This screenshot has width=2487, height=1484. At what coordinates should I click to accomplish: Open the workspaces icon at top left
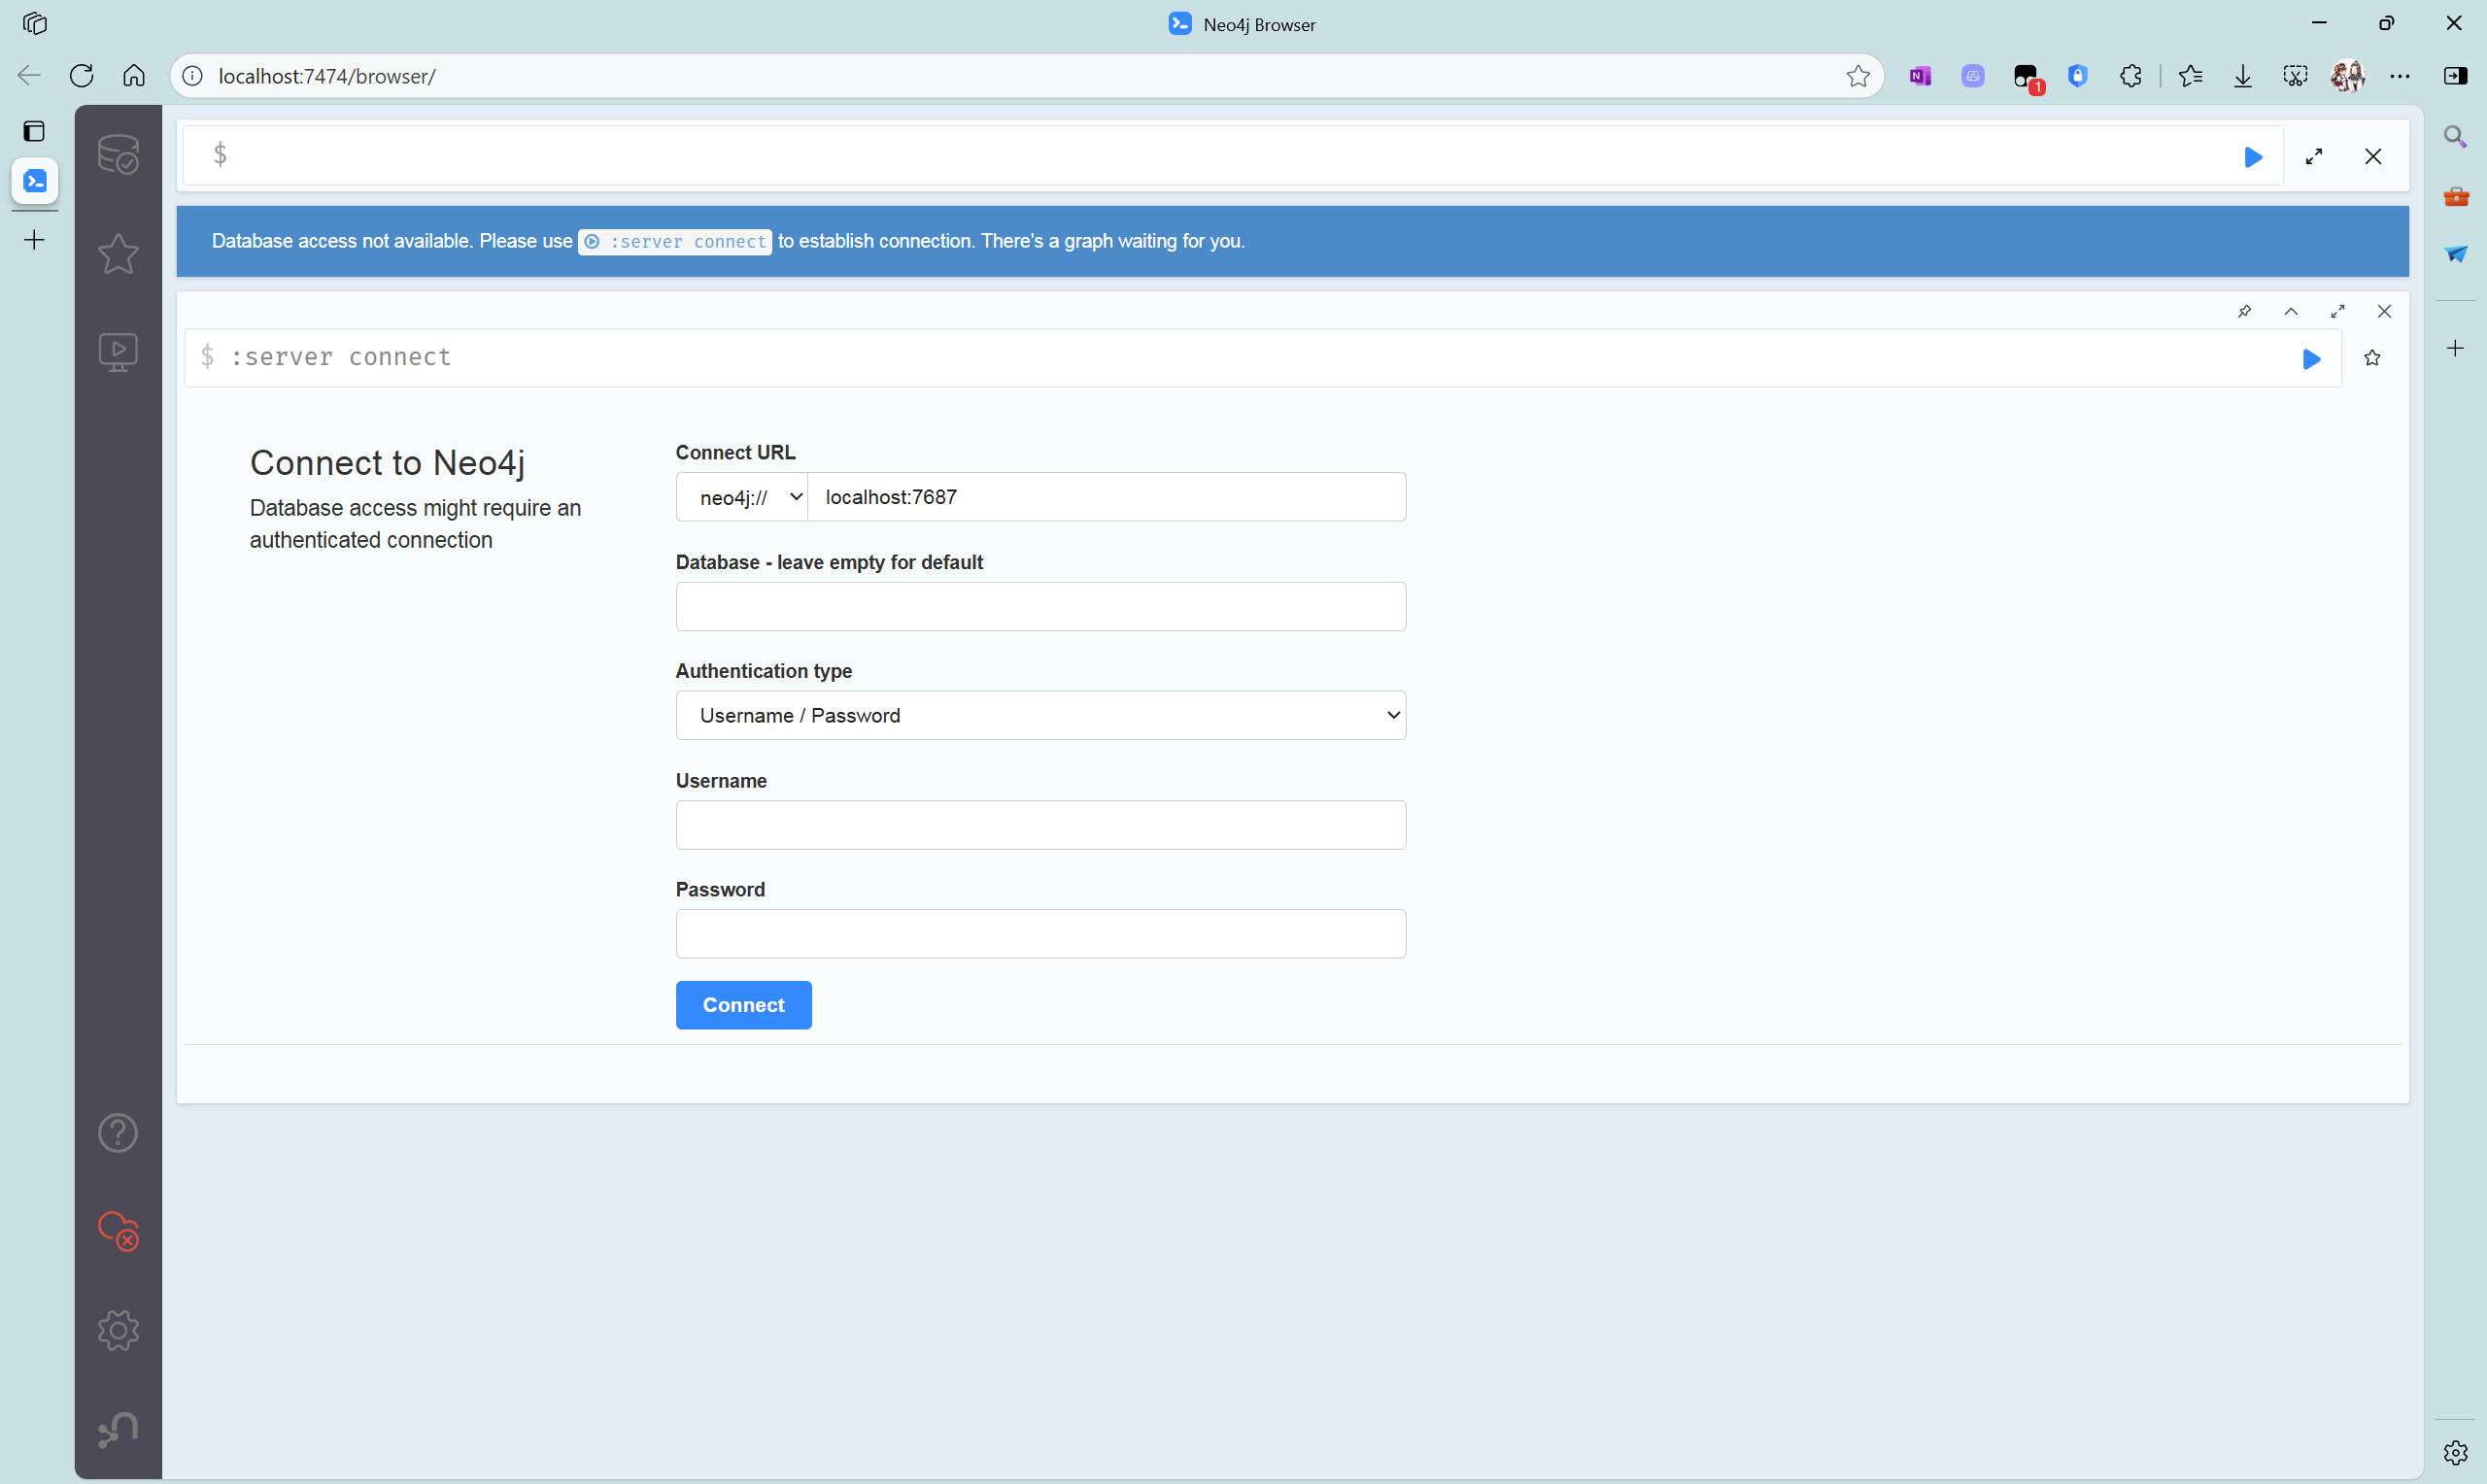click(x=35, y=23)
